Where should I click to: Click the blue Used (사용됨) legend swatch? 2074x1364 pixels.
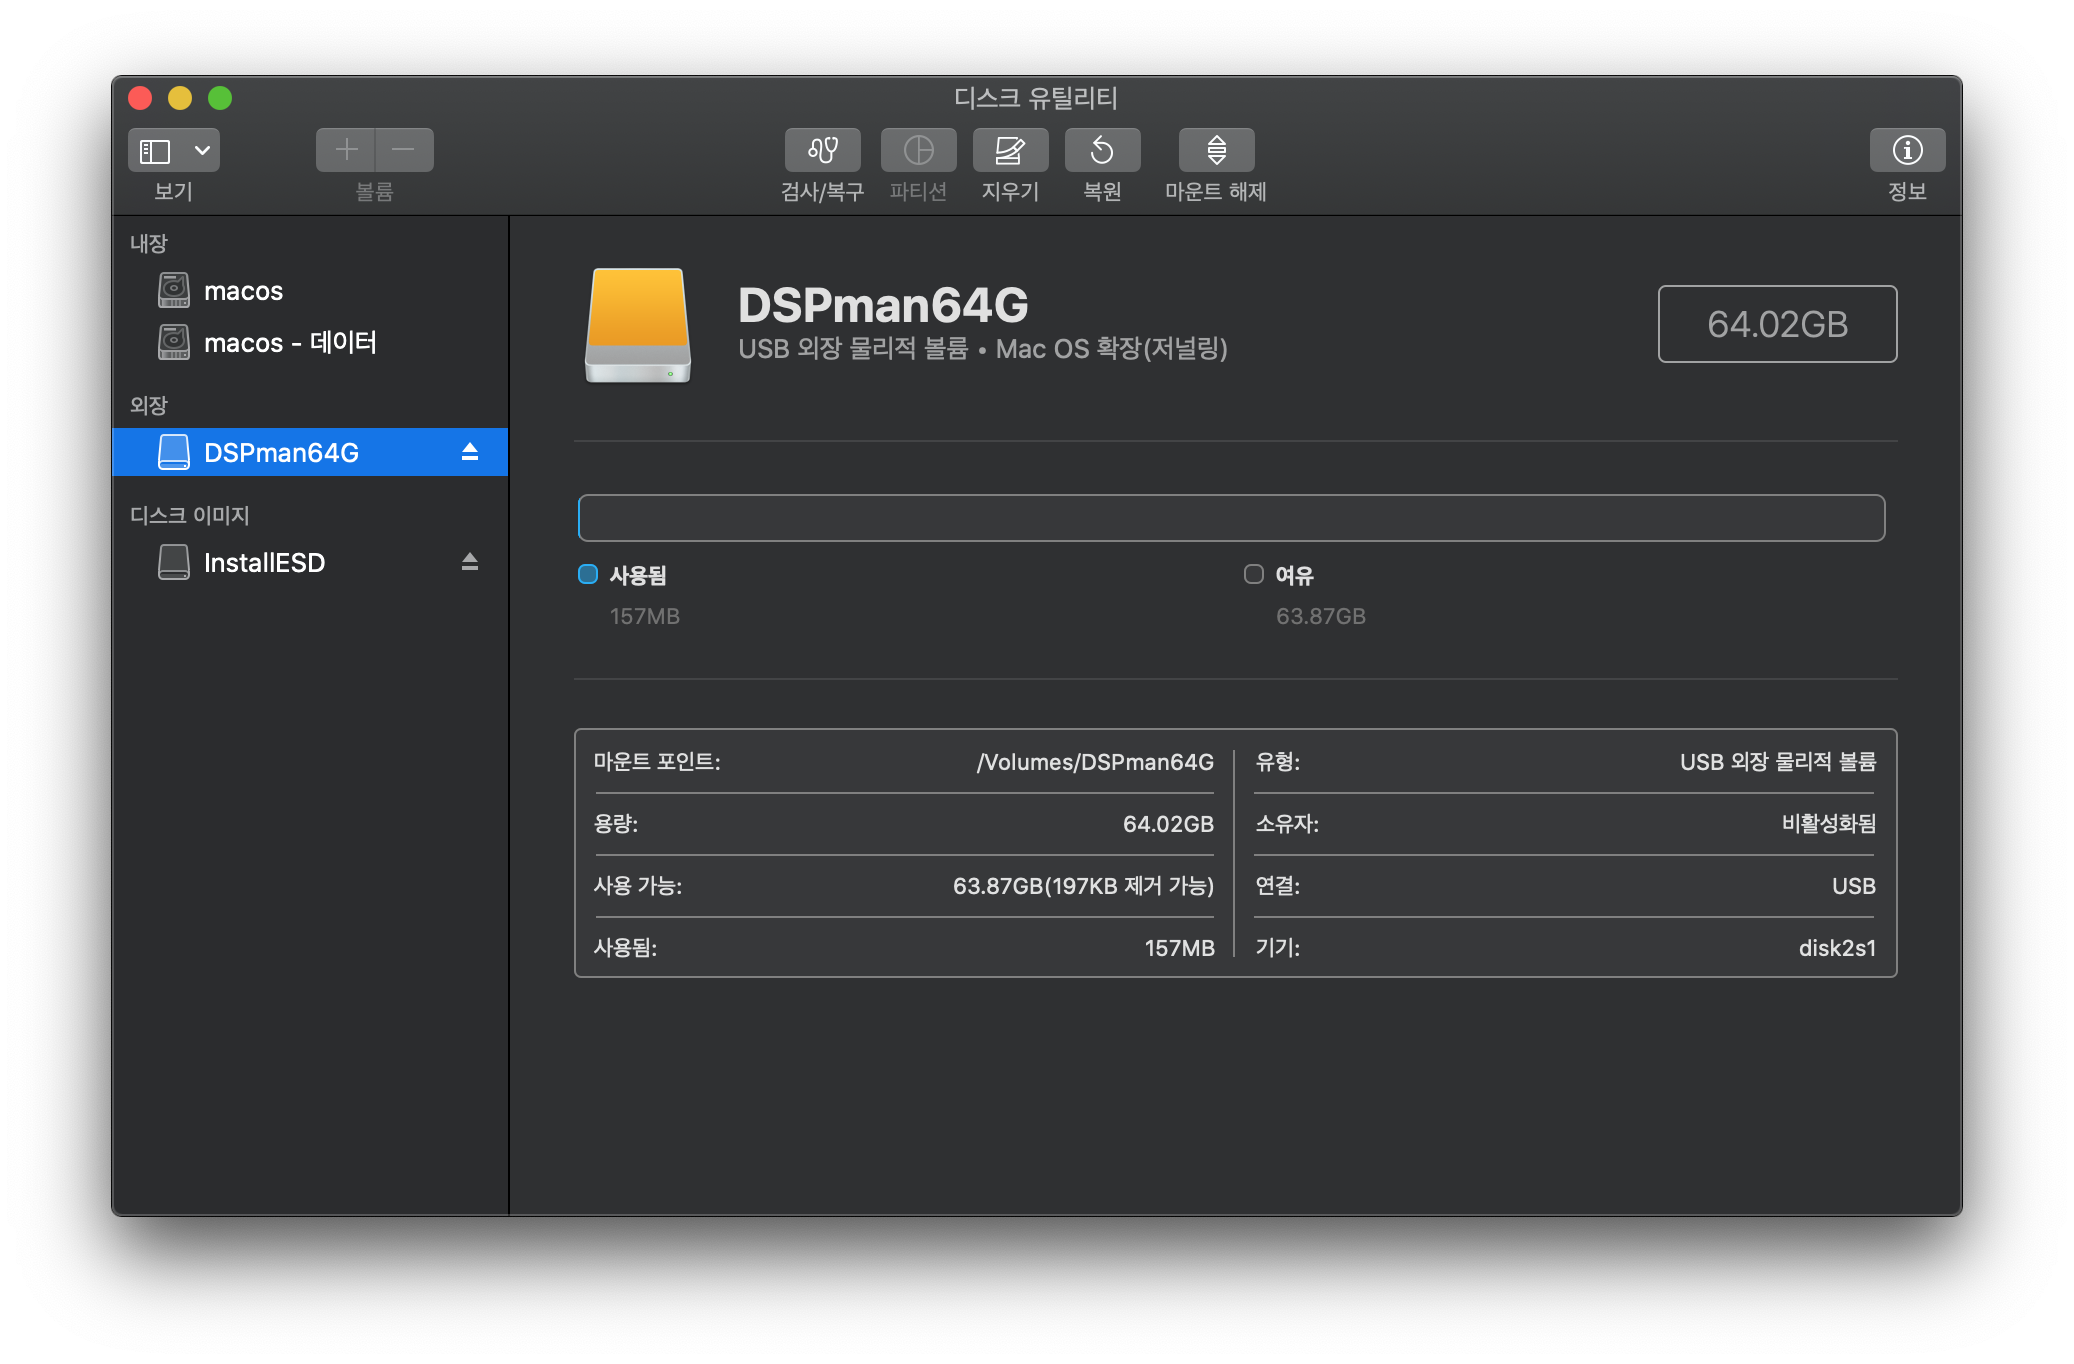point(588,574)
